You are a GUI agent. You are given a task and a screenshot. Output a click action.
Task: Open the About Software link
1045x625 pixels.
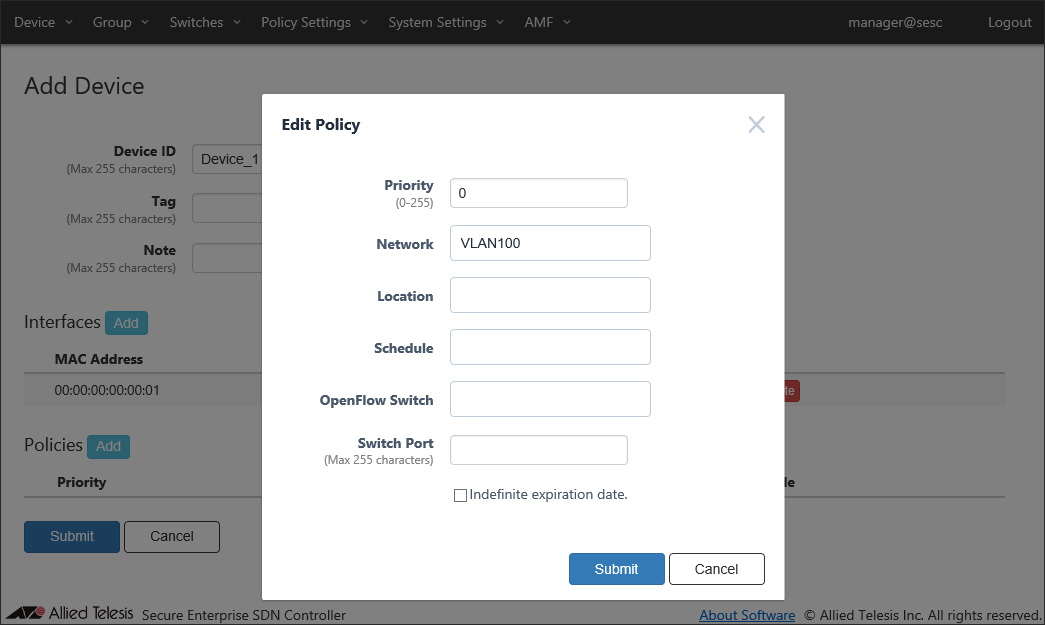[746, 615]
